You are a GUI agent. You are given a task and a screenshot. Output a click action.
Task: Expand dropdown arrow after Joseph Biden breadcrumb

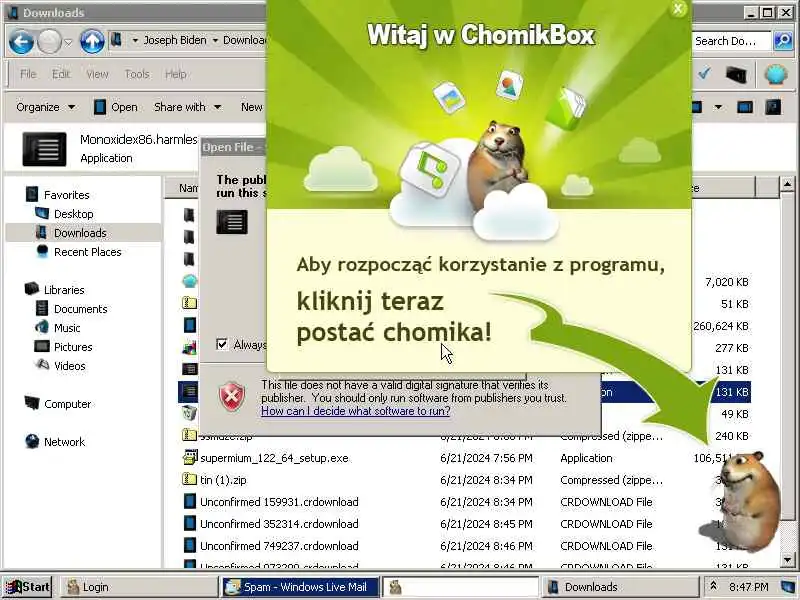(x=215, y=40)
